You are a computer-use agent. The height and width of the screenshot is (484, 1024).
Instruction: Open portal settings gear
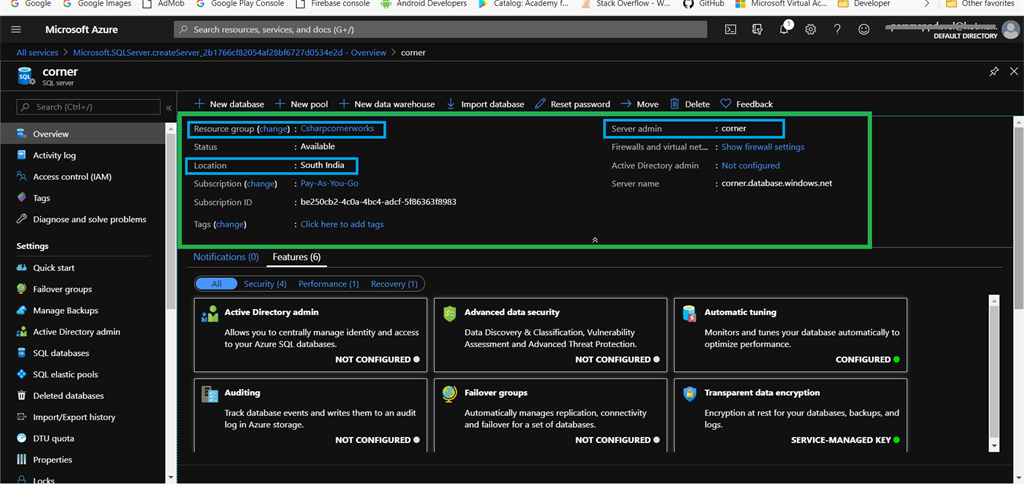pos(810,29)
